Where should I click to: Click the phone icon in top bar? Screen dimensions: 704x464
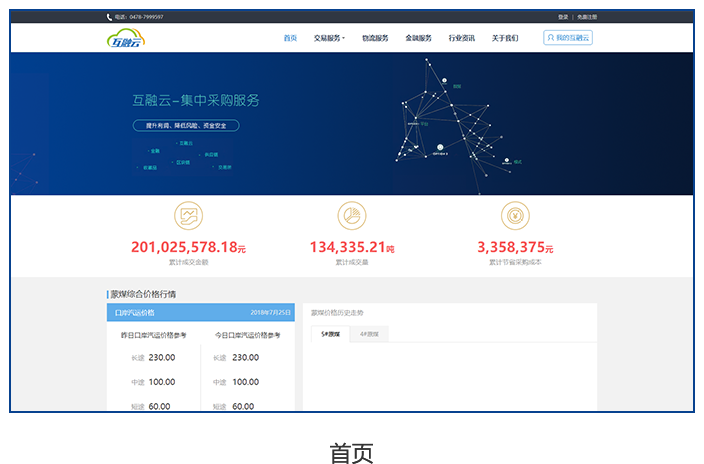(109, 17)
